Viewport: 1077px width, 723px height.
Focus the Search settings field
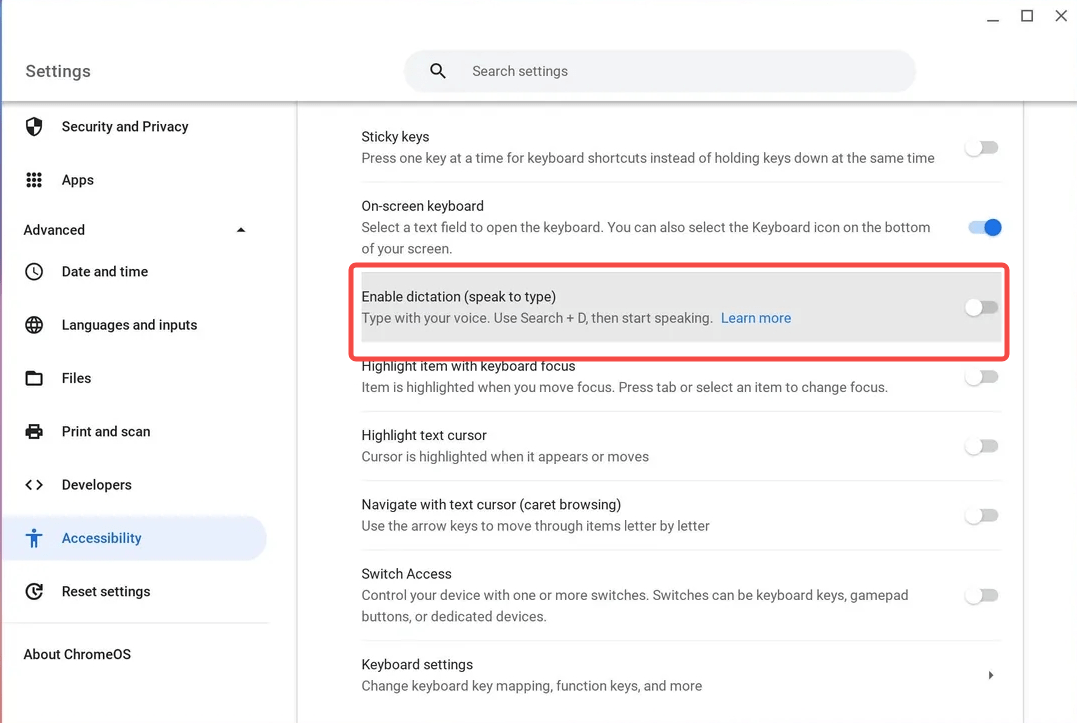tap(659, 71)
